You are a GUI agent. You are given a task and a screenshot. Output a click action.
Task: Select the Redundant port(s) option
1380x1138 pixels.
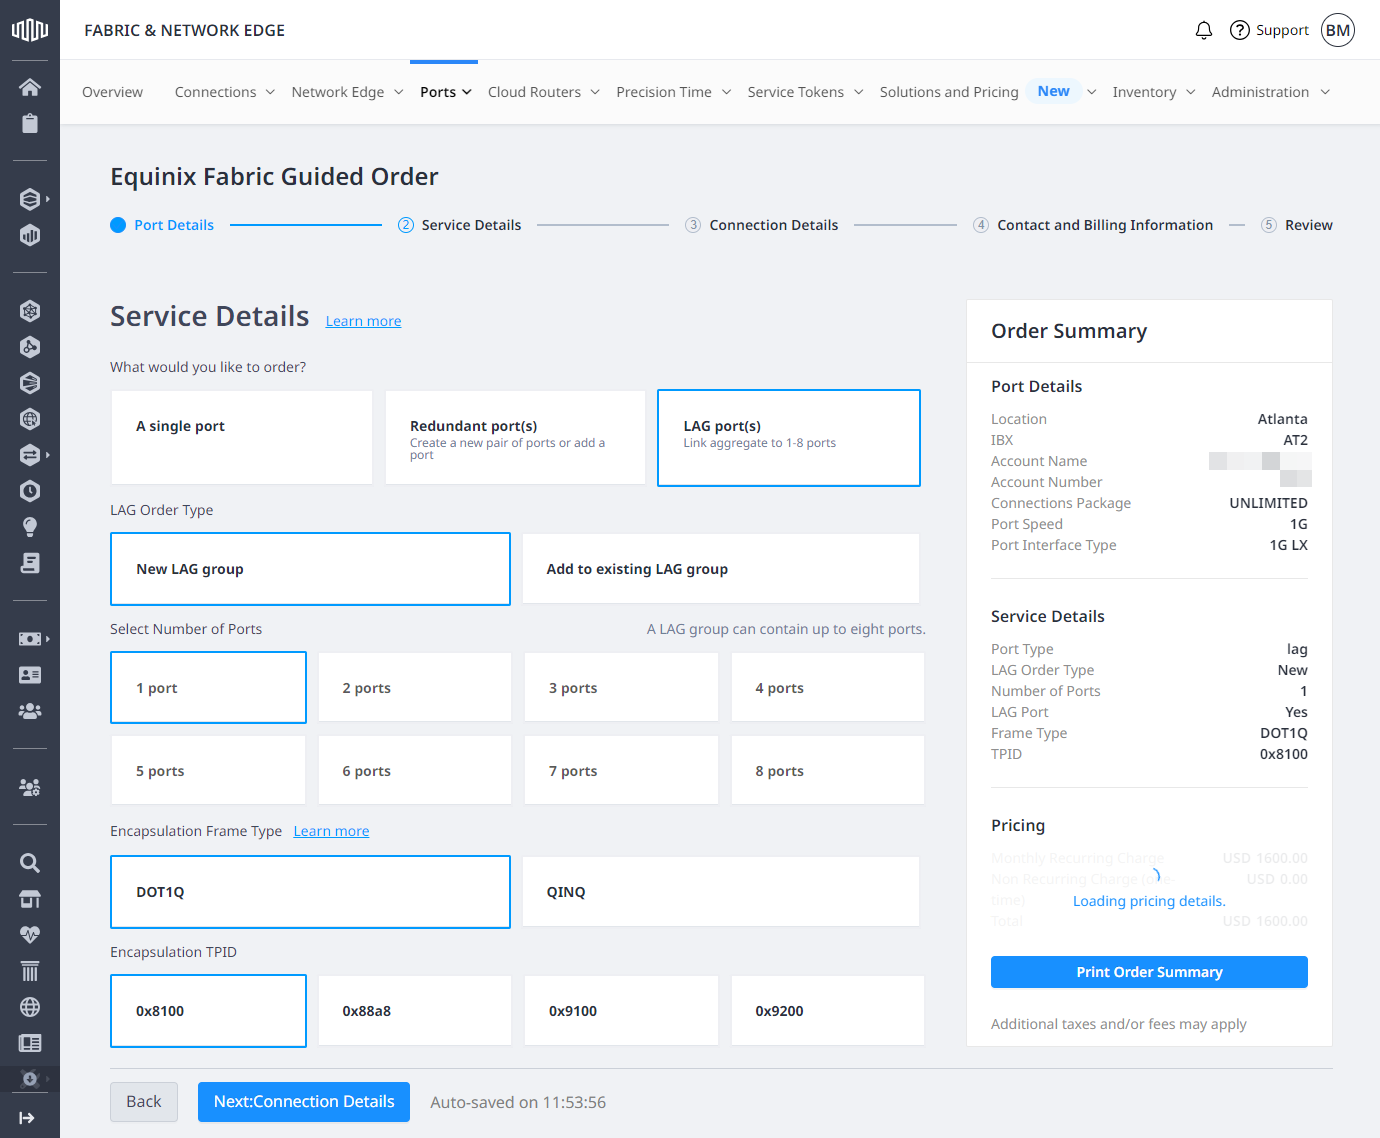[515, 438]
